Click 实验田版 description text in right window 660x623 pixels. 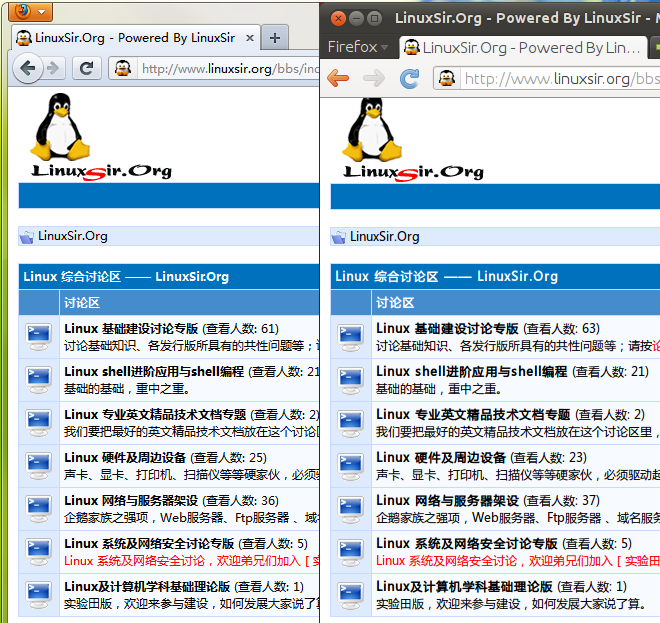click(x=511, y=604)
